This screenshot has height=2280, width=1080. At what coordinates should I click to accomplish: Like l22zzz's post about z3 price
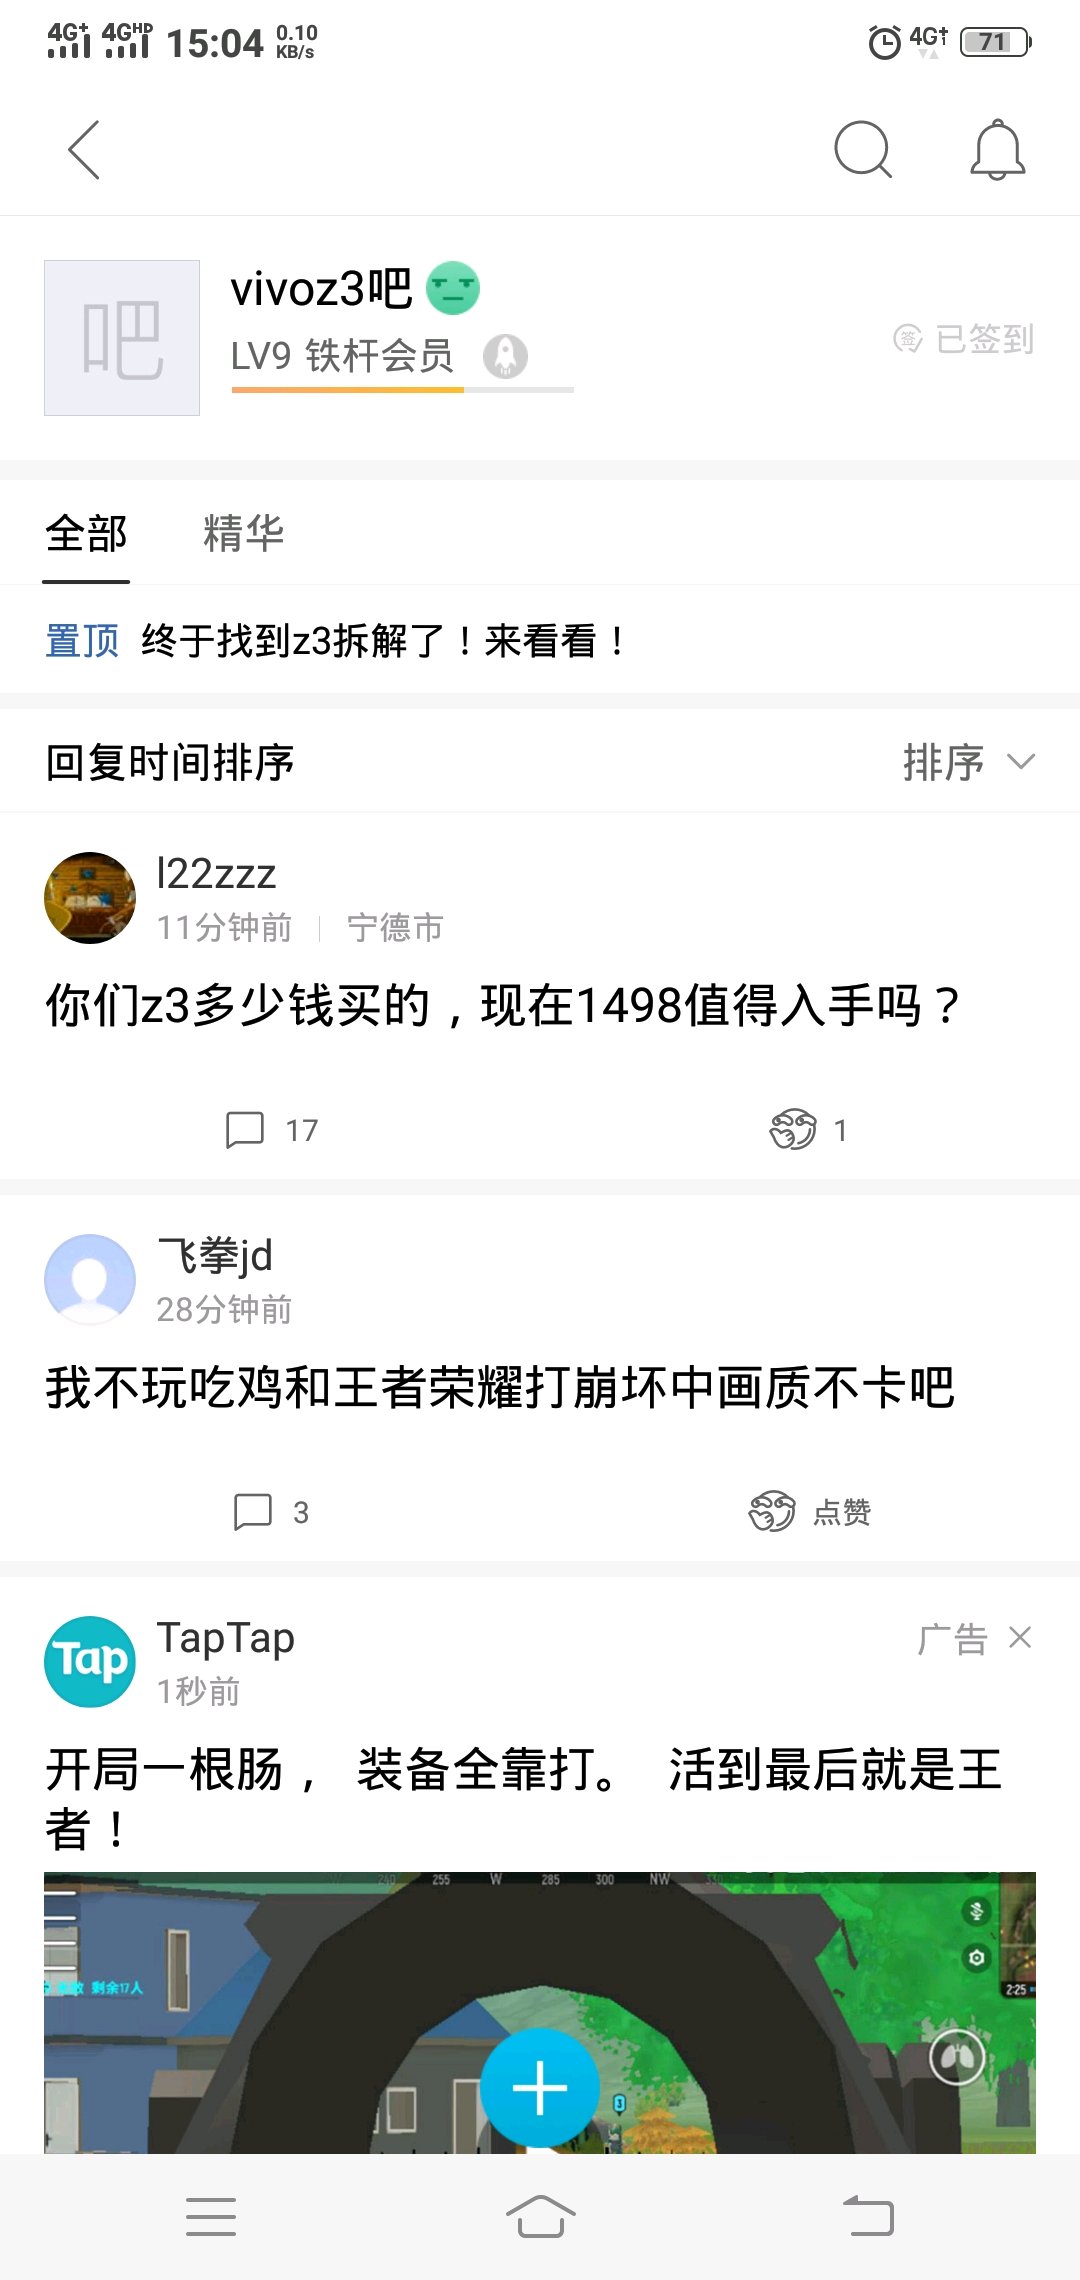pos(807,1130)
